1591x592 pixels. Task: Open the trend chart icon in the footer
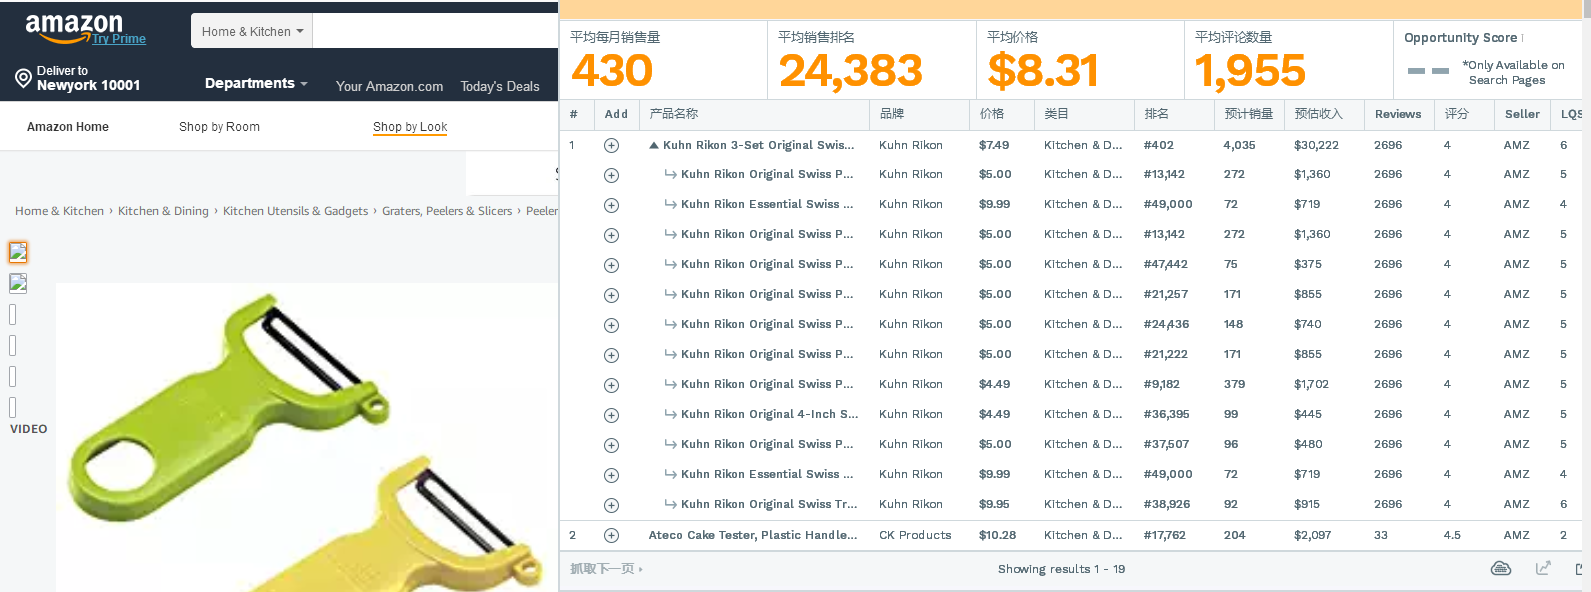tap(1543, 569)
